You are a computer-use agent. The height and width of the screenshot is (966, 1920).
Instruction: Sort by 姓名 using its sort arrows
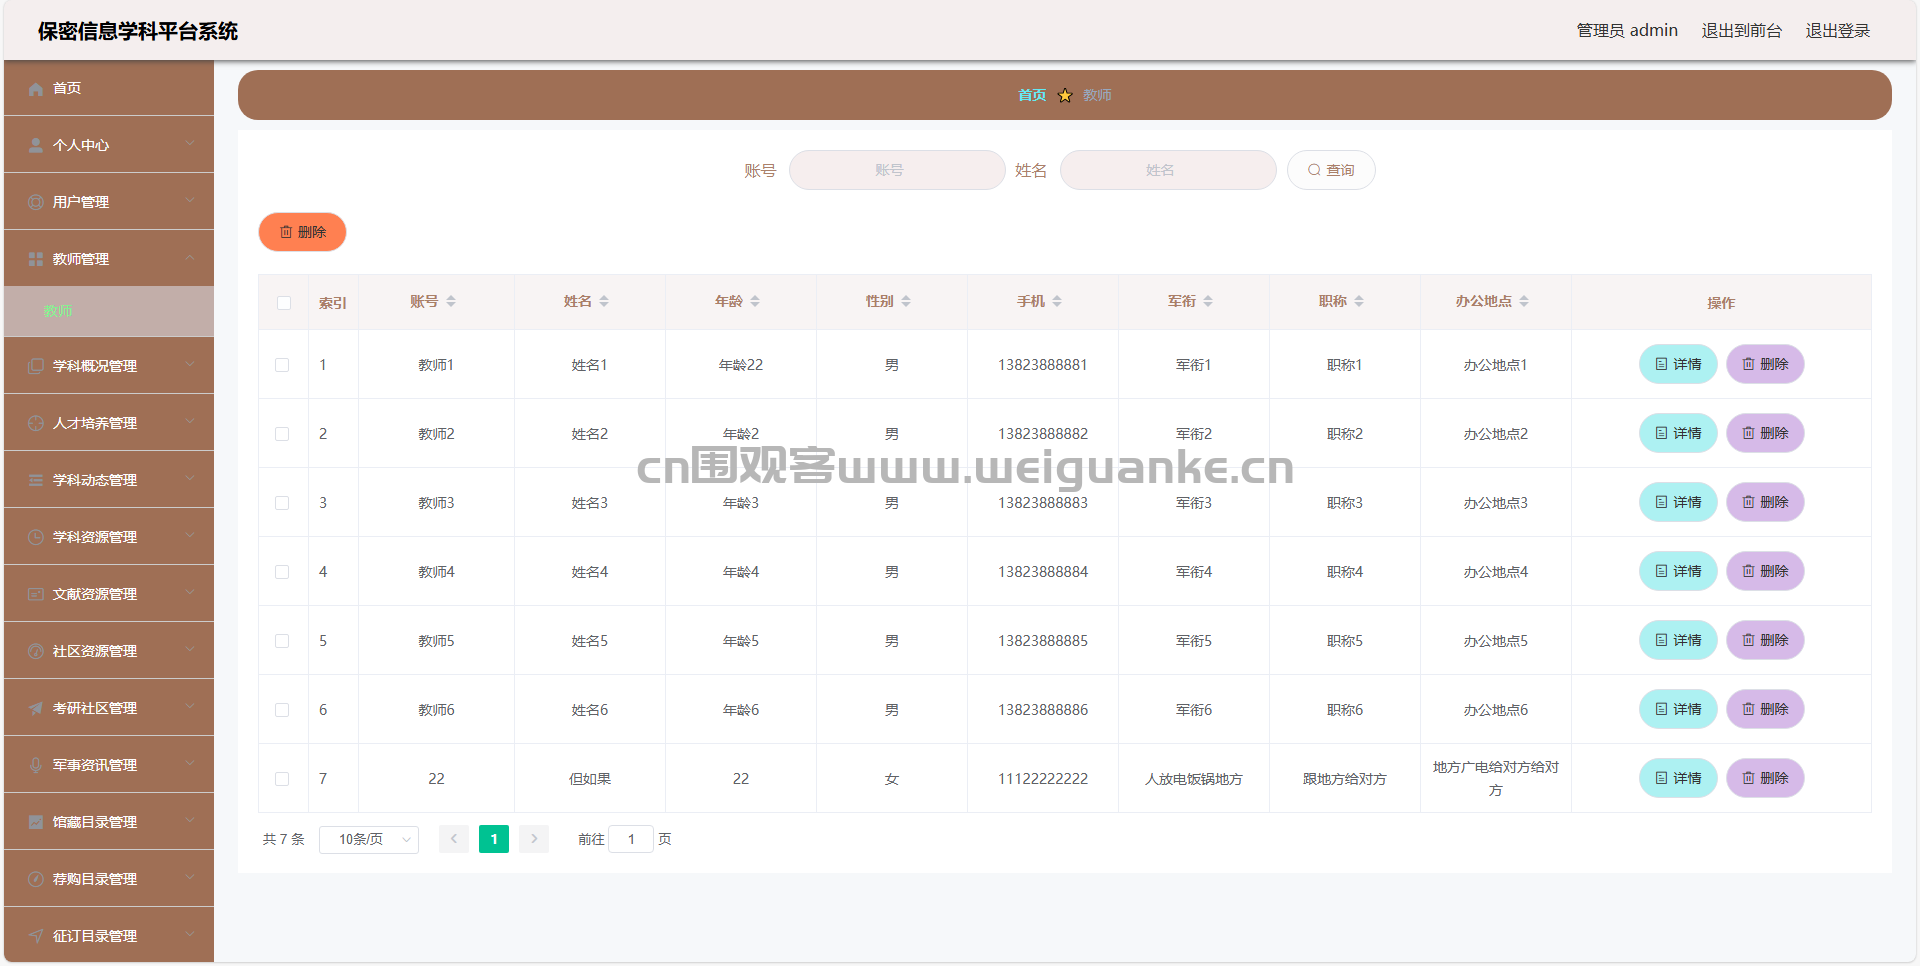604,302
